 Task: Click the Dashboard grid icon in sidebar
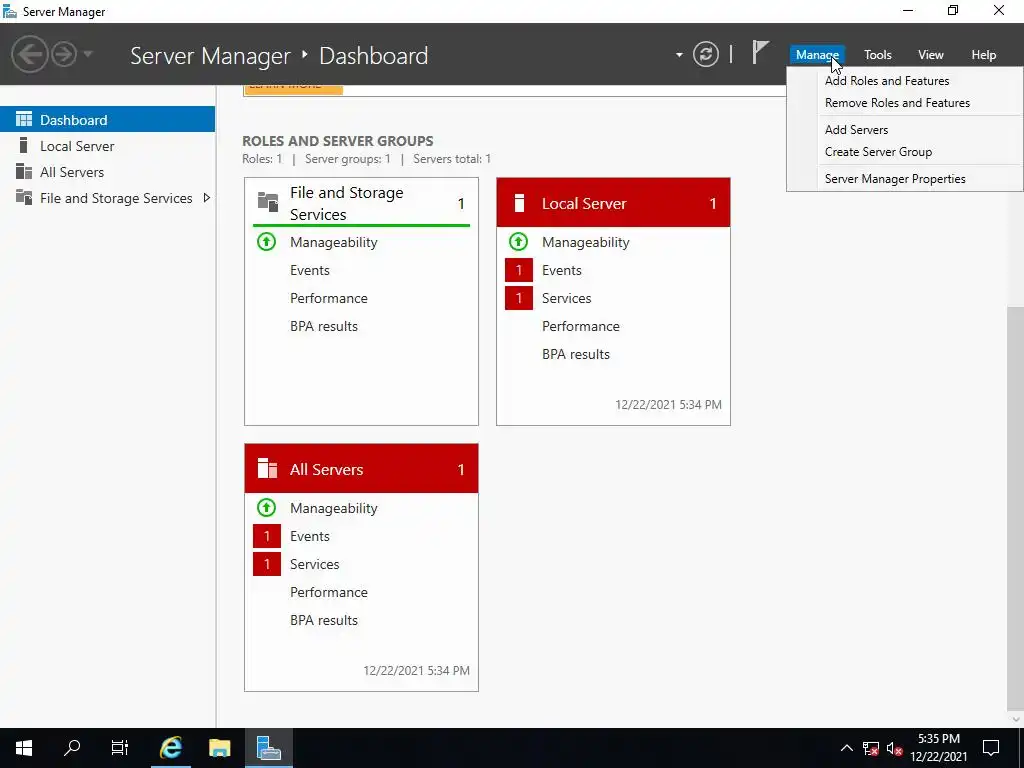pos(24,119)
